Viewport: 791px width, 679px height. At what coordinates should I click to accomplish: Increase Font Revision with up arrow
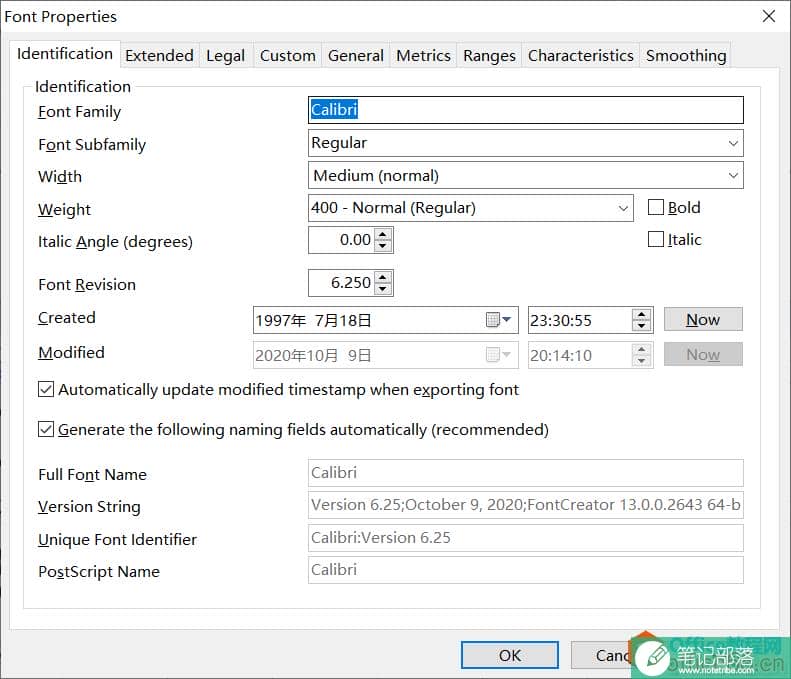coord(383,277)
